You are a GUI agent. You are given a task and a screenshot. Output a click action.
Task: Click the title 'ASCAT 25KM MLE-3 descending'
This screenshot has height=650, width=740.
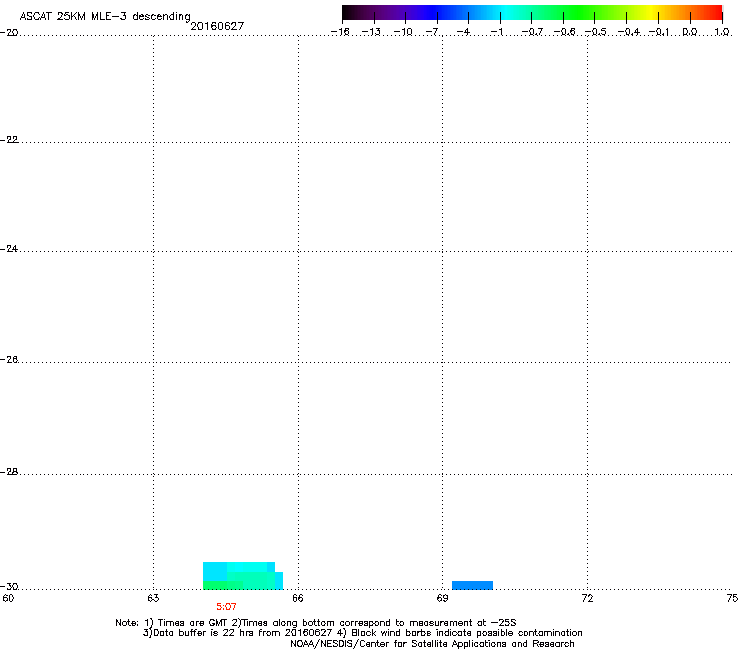(x=105, y=17)
